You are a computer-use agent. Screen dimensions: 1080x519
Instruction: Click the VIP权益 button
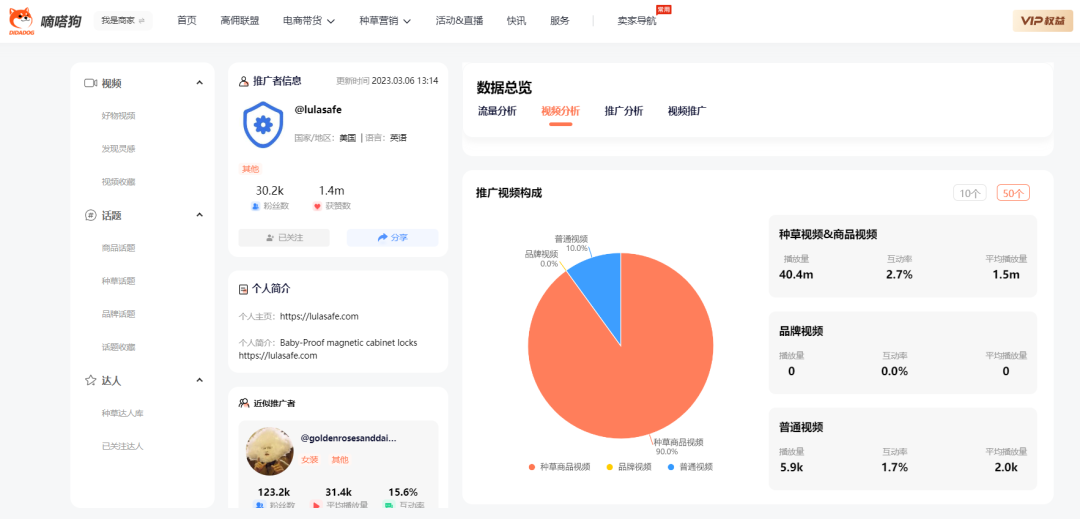1043,21
